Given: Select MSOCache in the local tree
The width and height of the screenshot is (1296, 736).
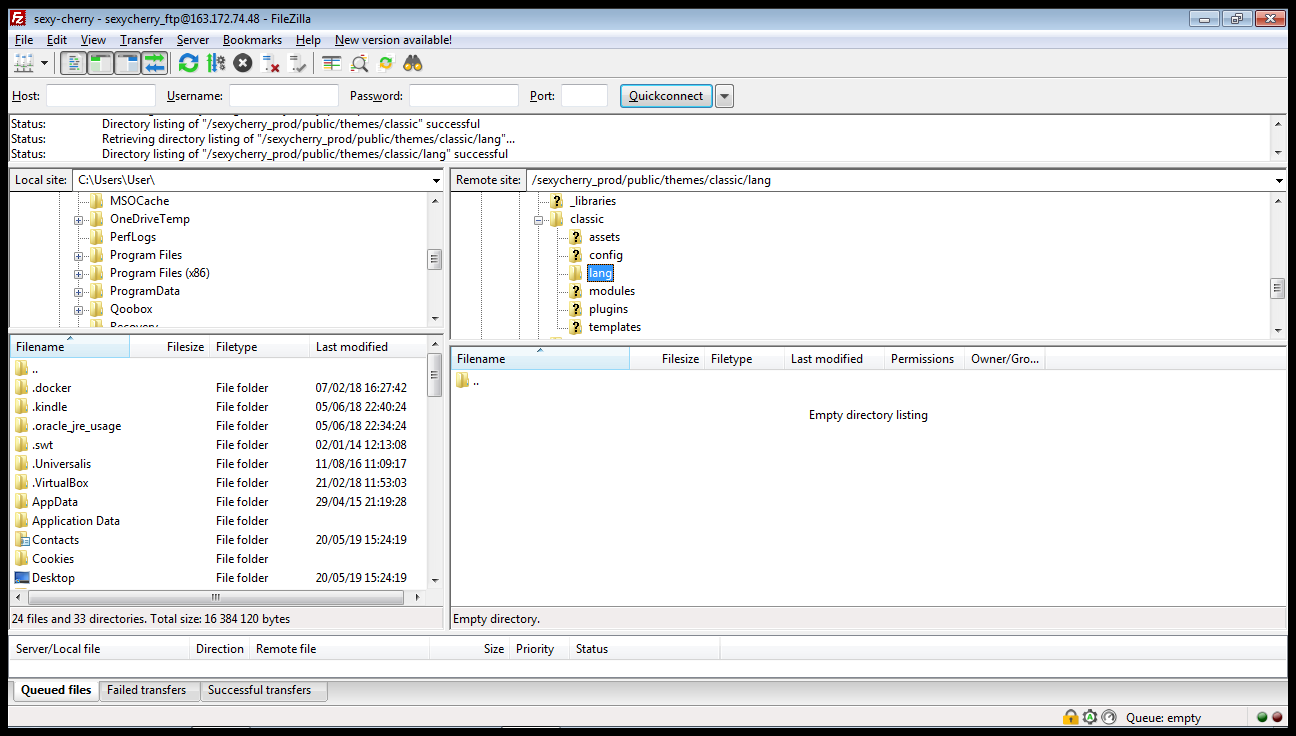Looking at the screenshot, I should [139, 201].
